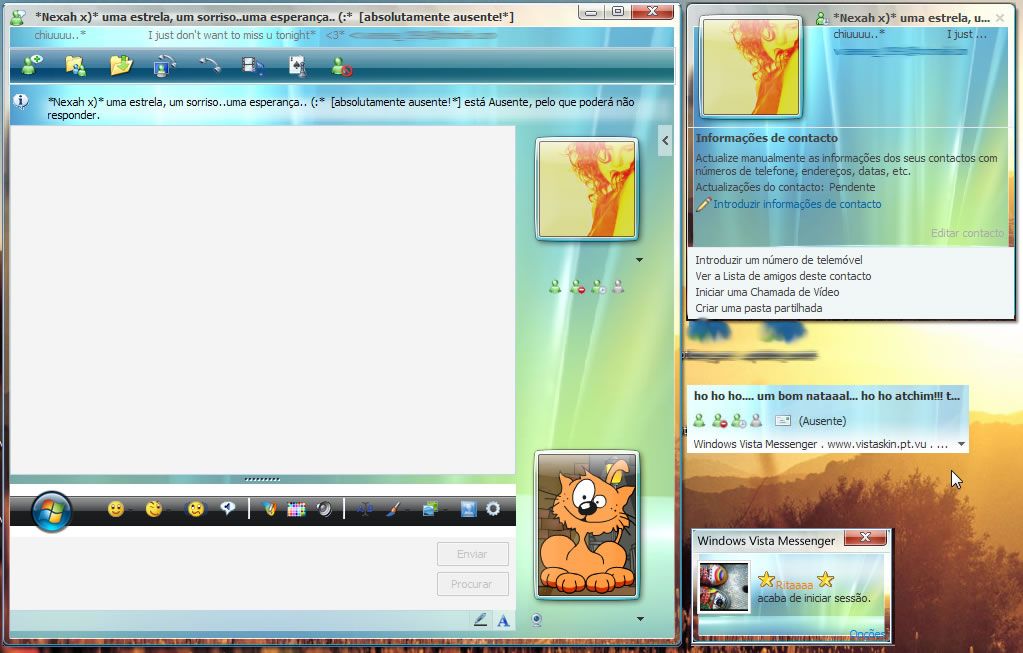Screen dimensions: 1023x653
Task: Click the orange cat display picture
Action: tap(587, 524)
